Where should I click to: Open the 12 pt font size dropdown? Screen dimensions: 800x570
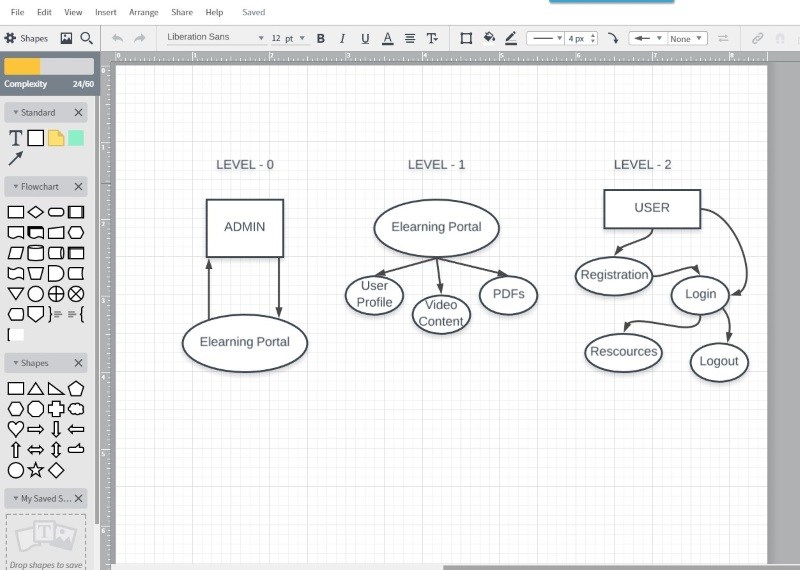(x=289, y=38)
